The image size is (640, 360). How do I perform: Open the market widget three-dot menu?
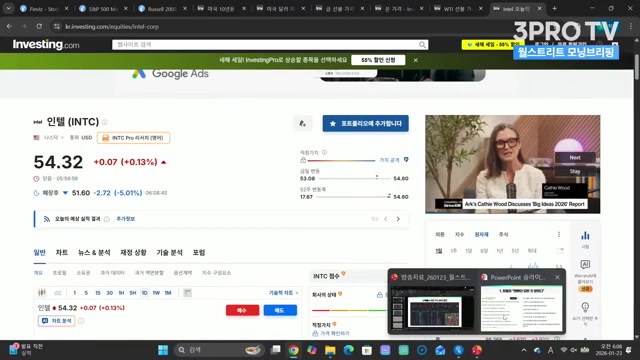tap(559, 234)
